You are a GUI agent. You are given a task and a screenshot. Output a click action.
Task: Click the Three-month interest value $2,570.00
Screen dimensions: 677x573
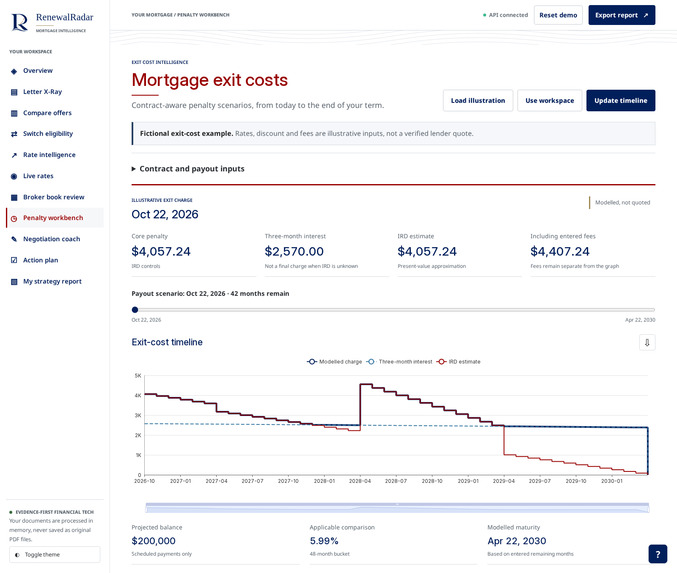(x=294, y=252)
